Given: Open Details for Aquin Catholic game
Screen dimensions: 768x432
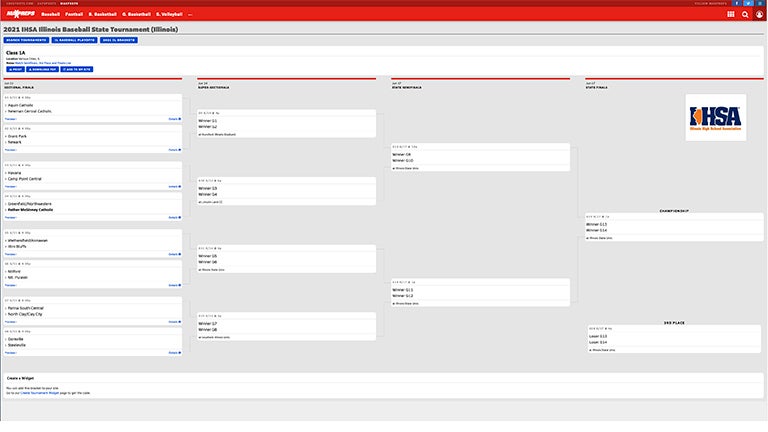Looking at the screenshot, I should [174, 119].
